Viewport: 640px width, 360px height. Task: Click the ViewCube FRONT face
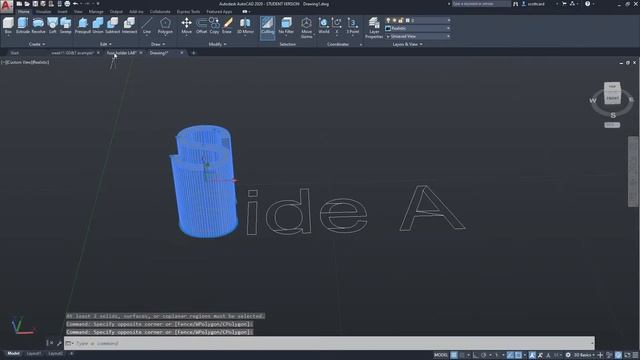tap(612, 98)
